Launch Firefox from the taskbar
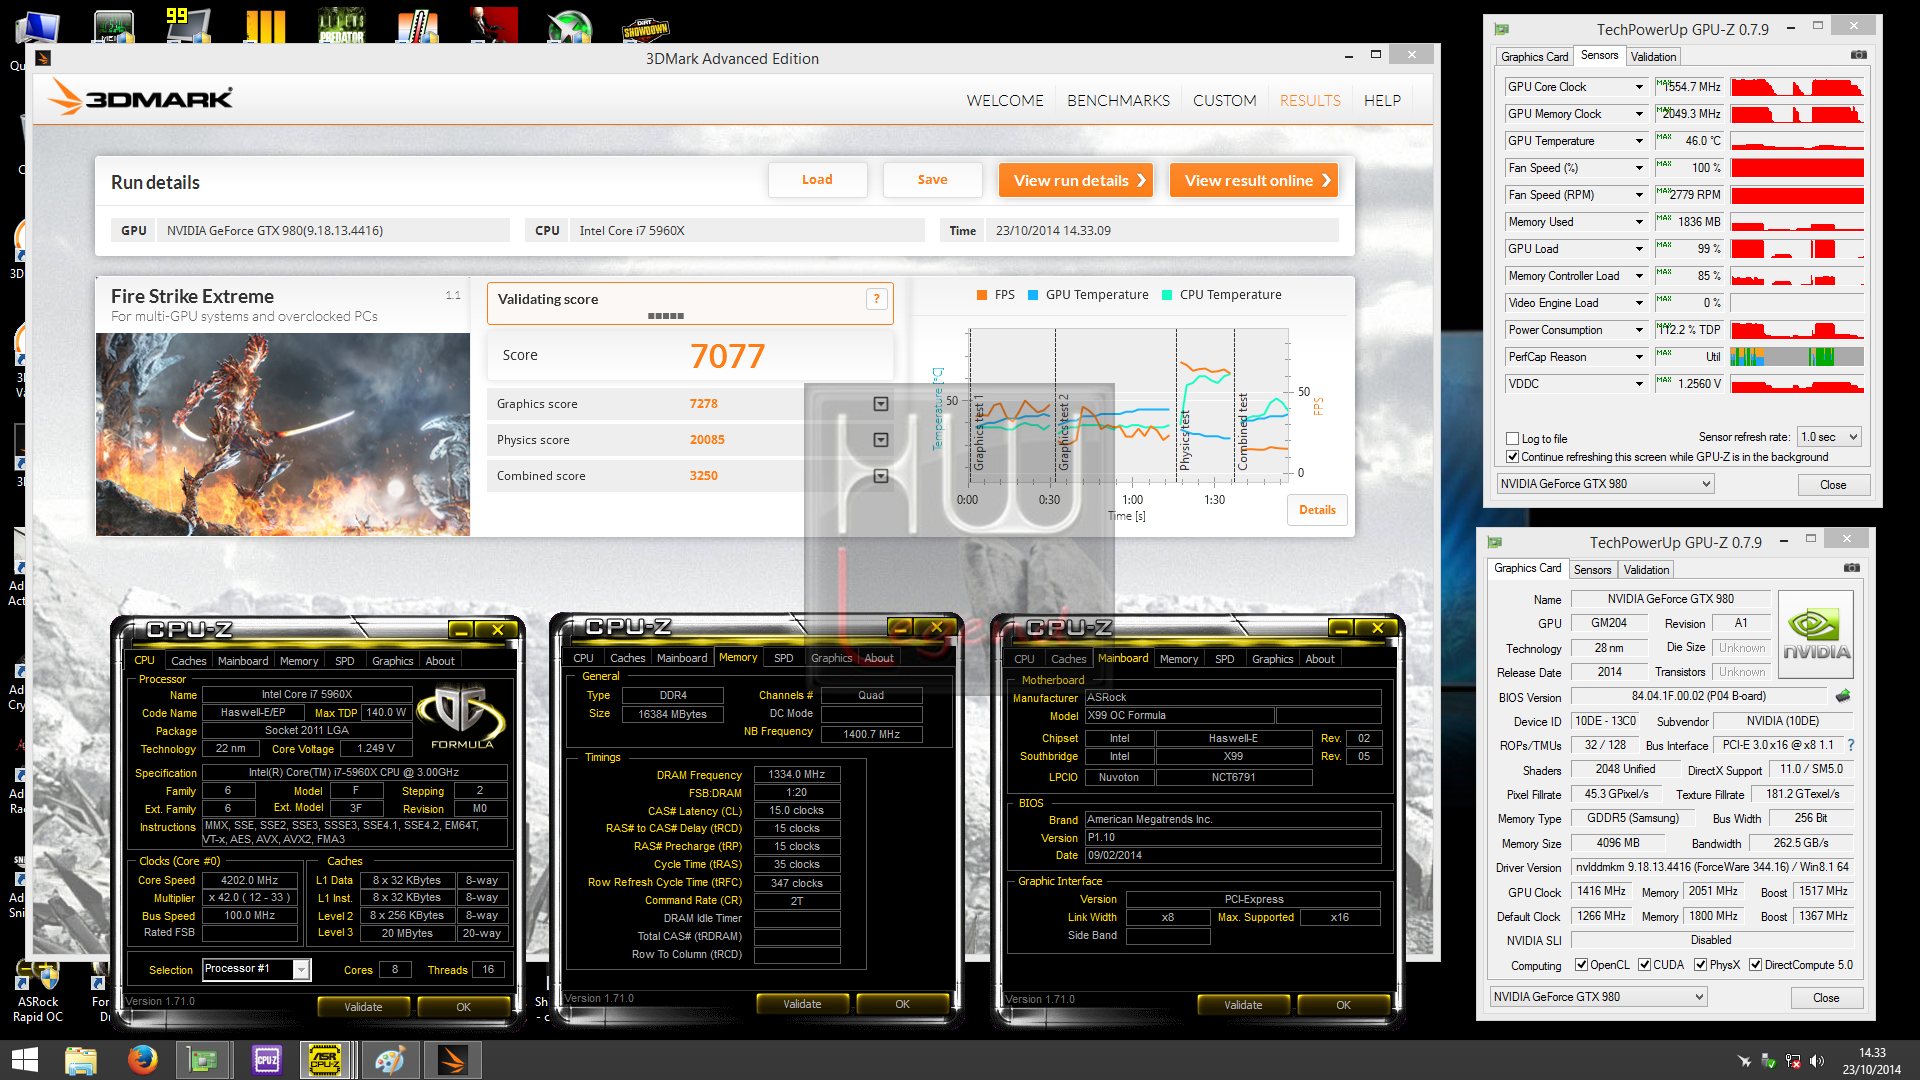Screen dimensions: 1920x1080 142,1060
